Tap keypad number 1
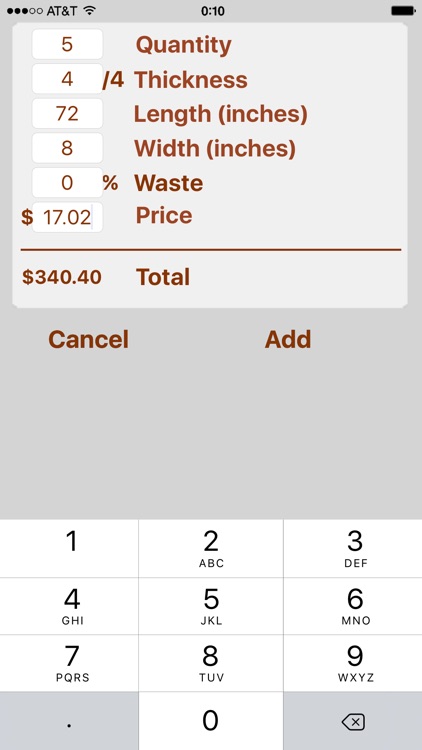 click(x=69, y=548)
